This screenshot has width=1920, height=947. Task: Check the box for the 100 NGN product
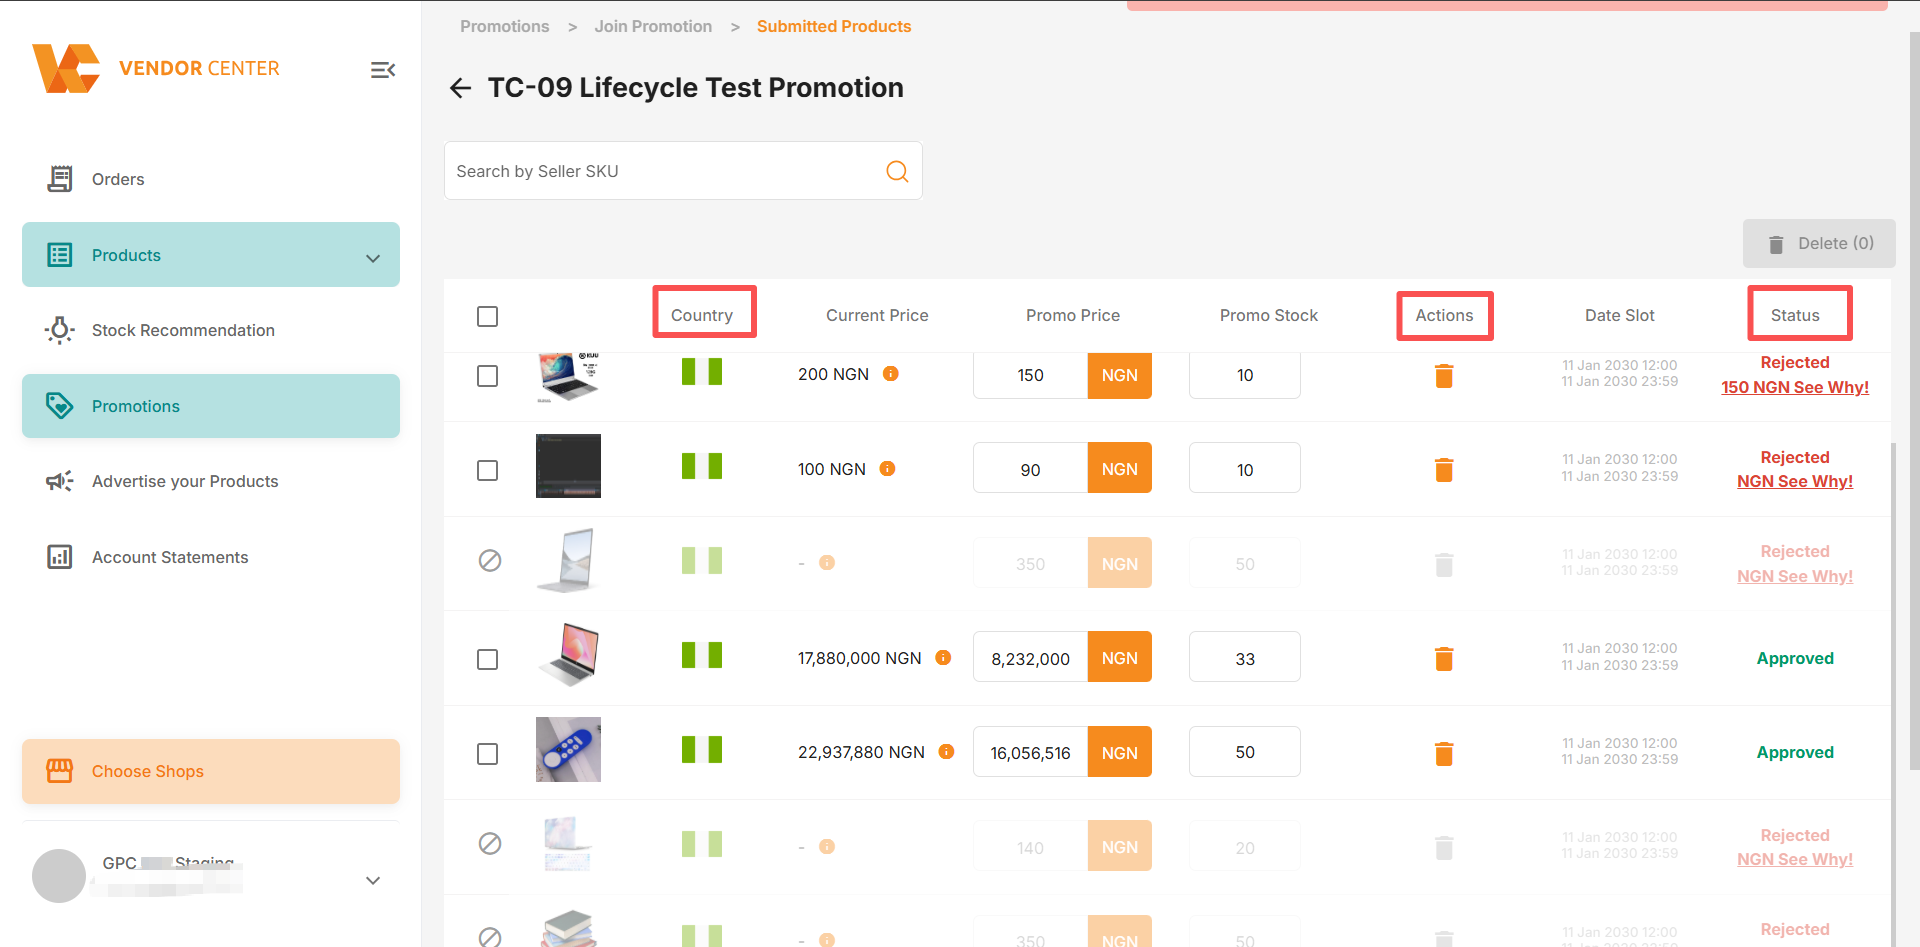(487, 470)
